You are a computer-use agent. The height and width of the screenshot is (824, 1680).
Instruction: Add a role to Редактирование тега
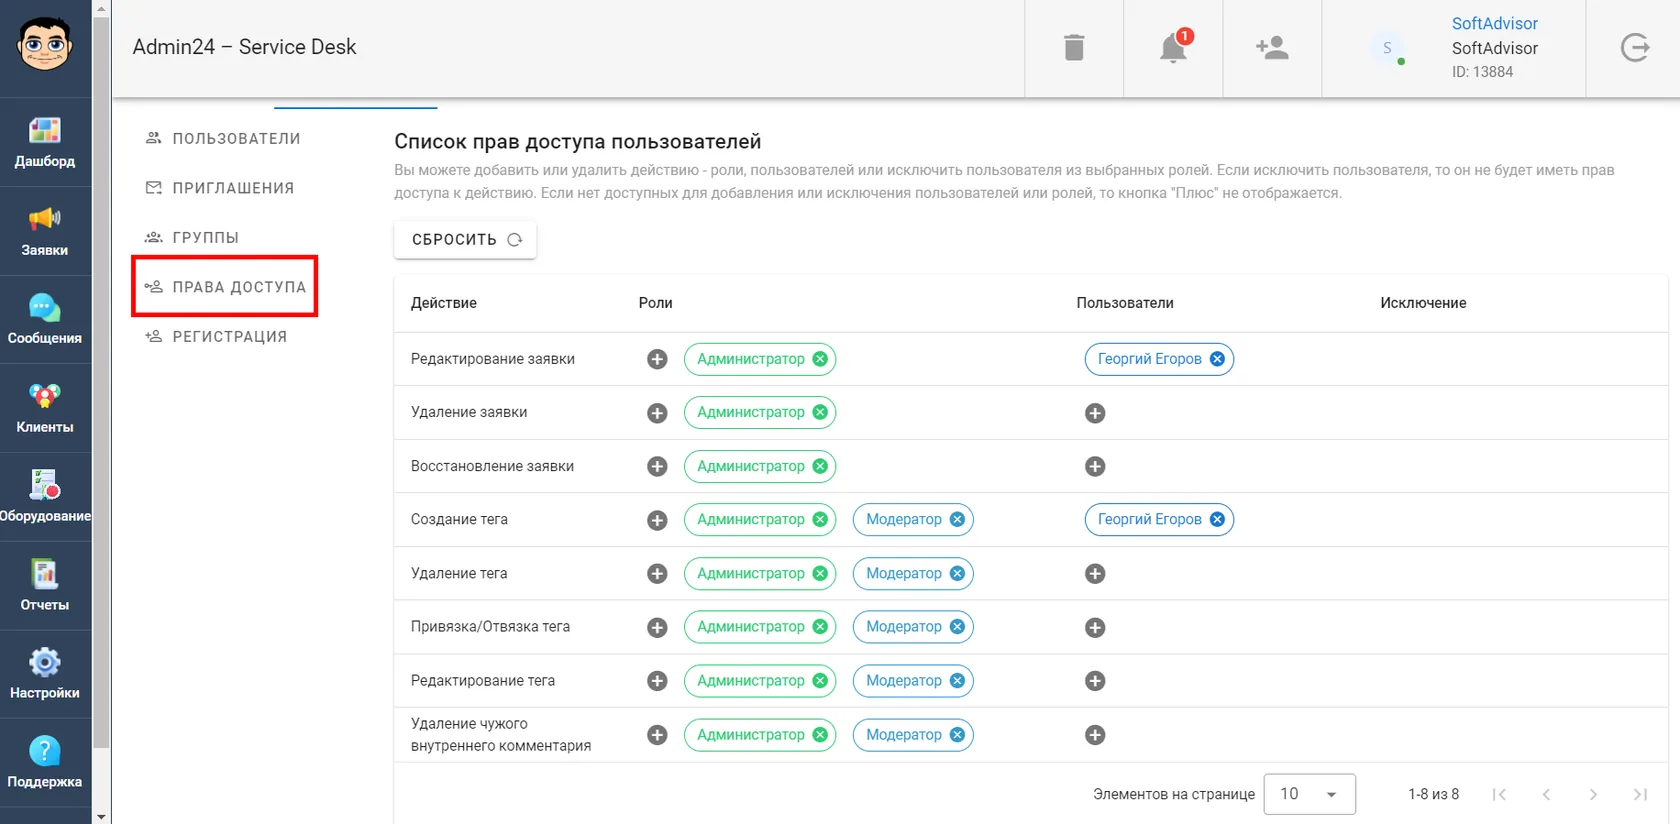click(x=657, y=681)
